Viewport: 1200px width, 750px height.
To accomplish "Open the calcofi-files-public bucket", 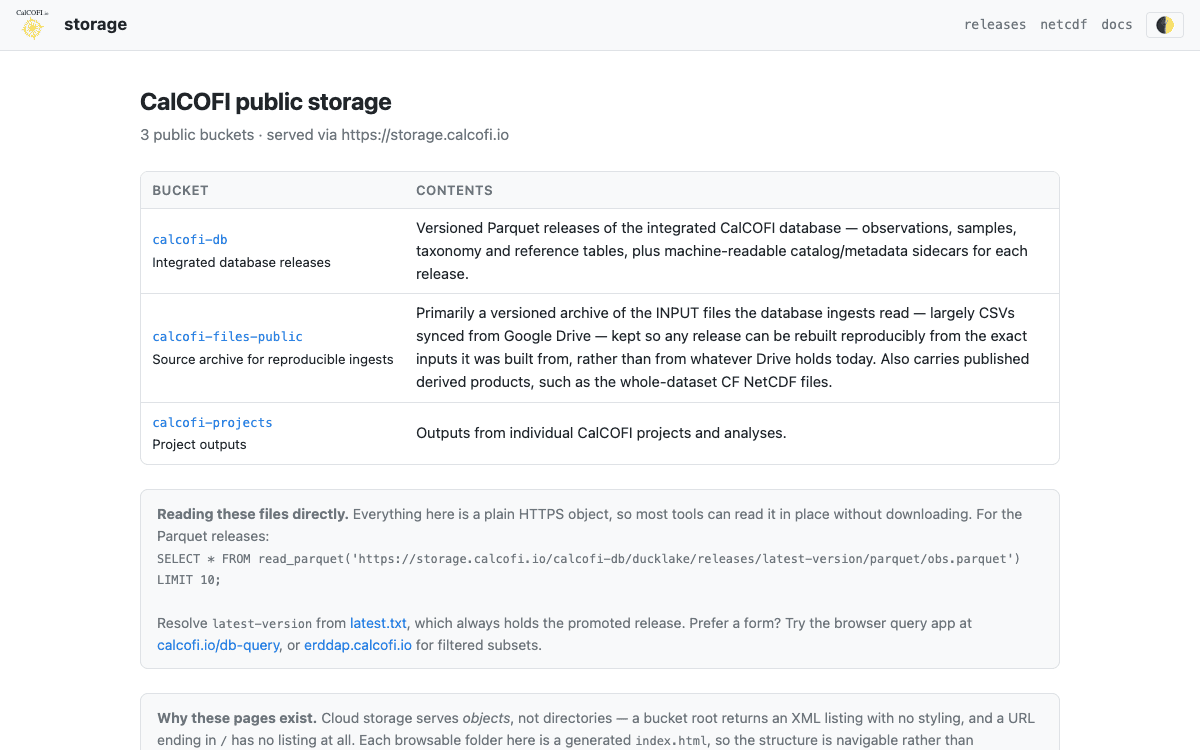I will tap(227, 337).
